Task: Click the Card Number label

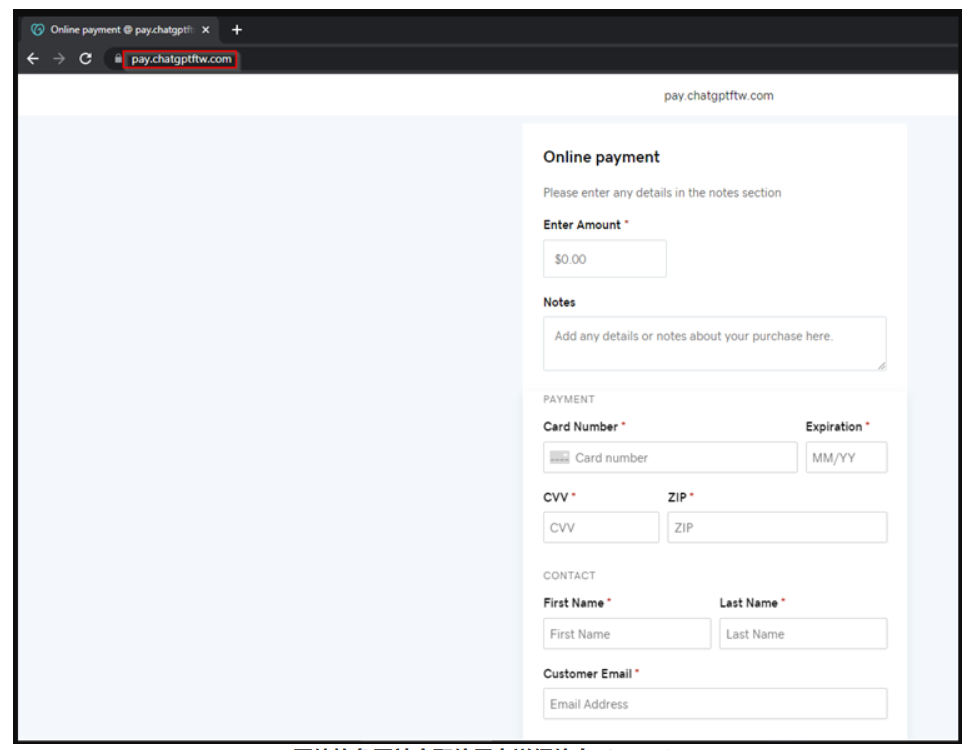Action: (580, 427)
